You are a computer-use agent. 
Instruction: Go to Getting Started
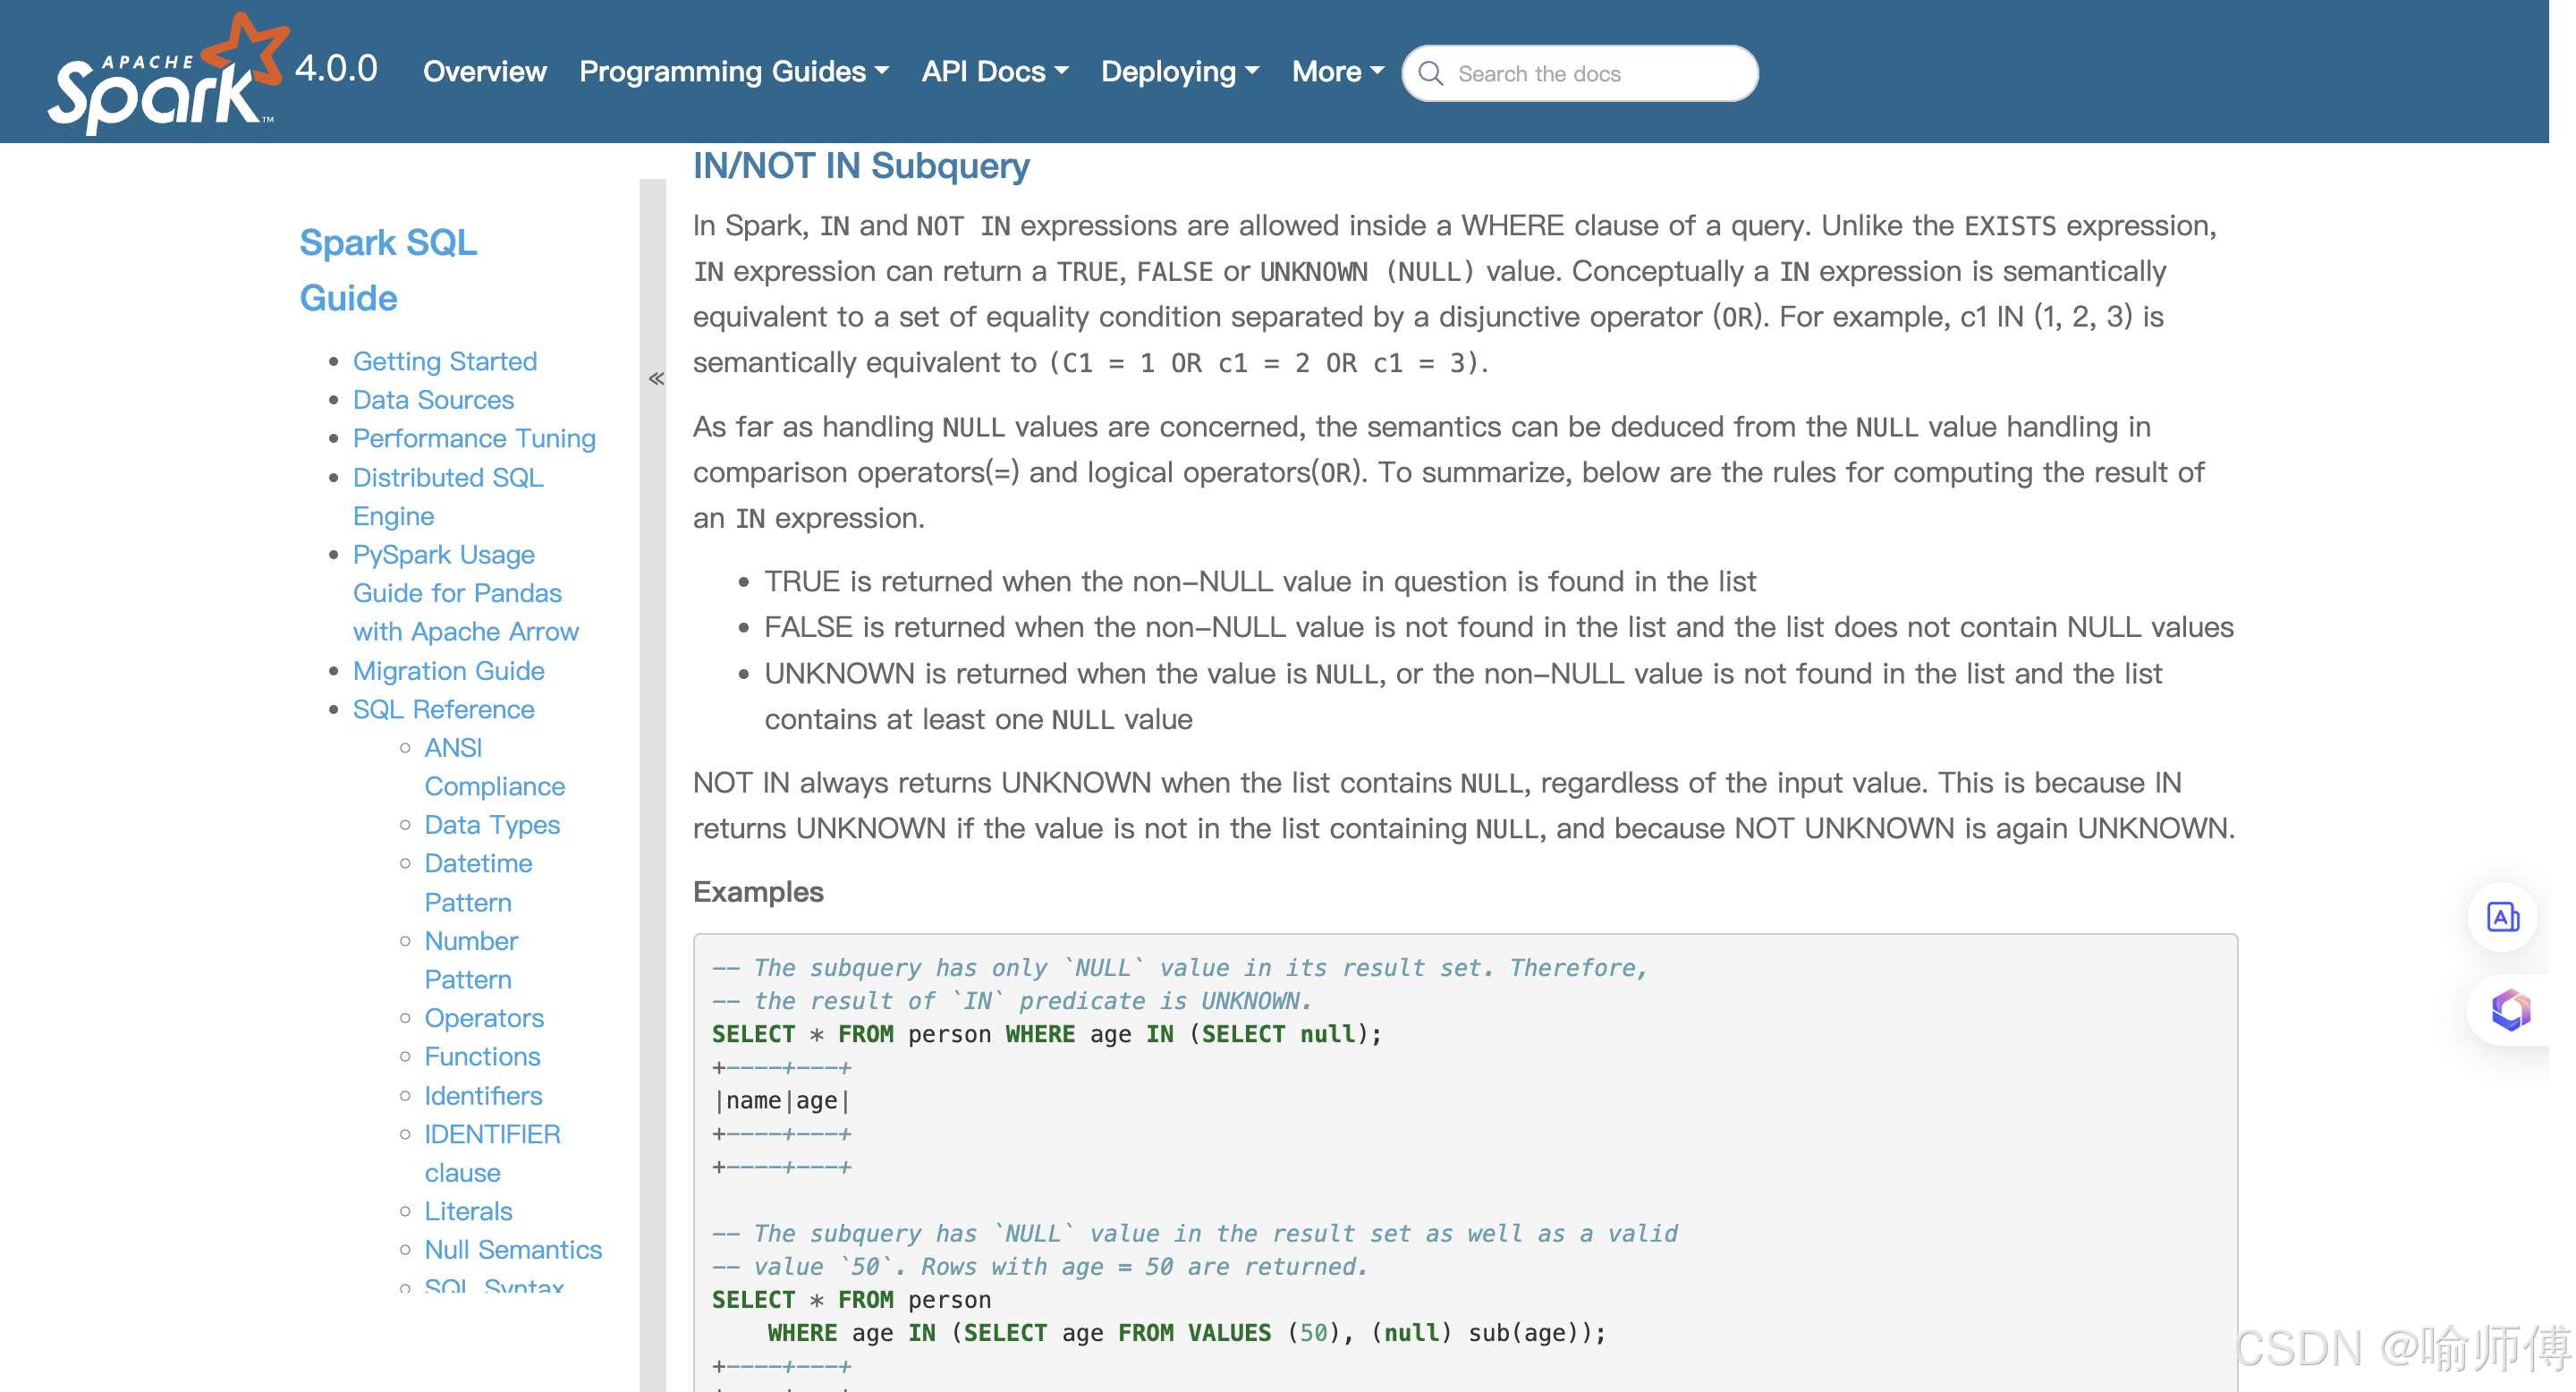coord(445,361)
